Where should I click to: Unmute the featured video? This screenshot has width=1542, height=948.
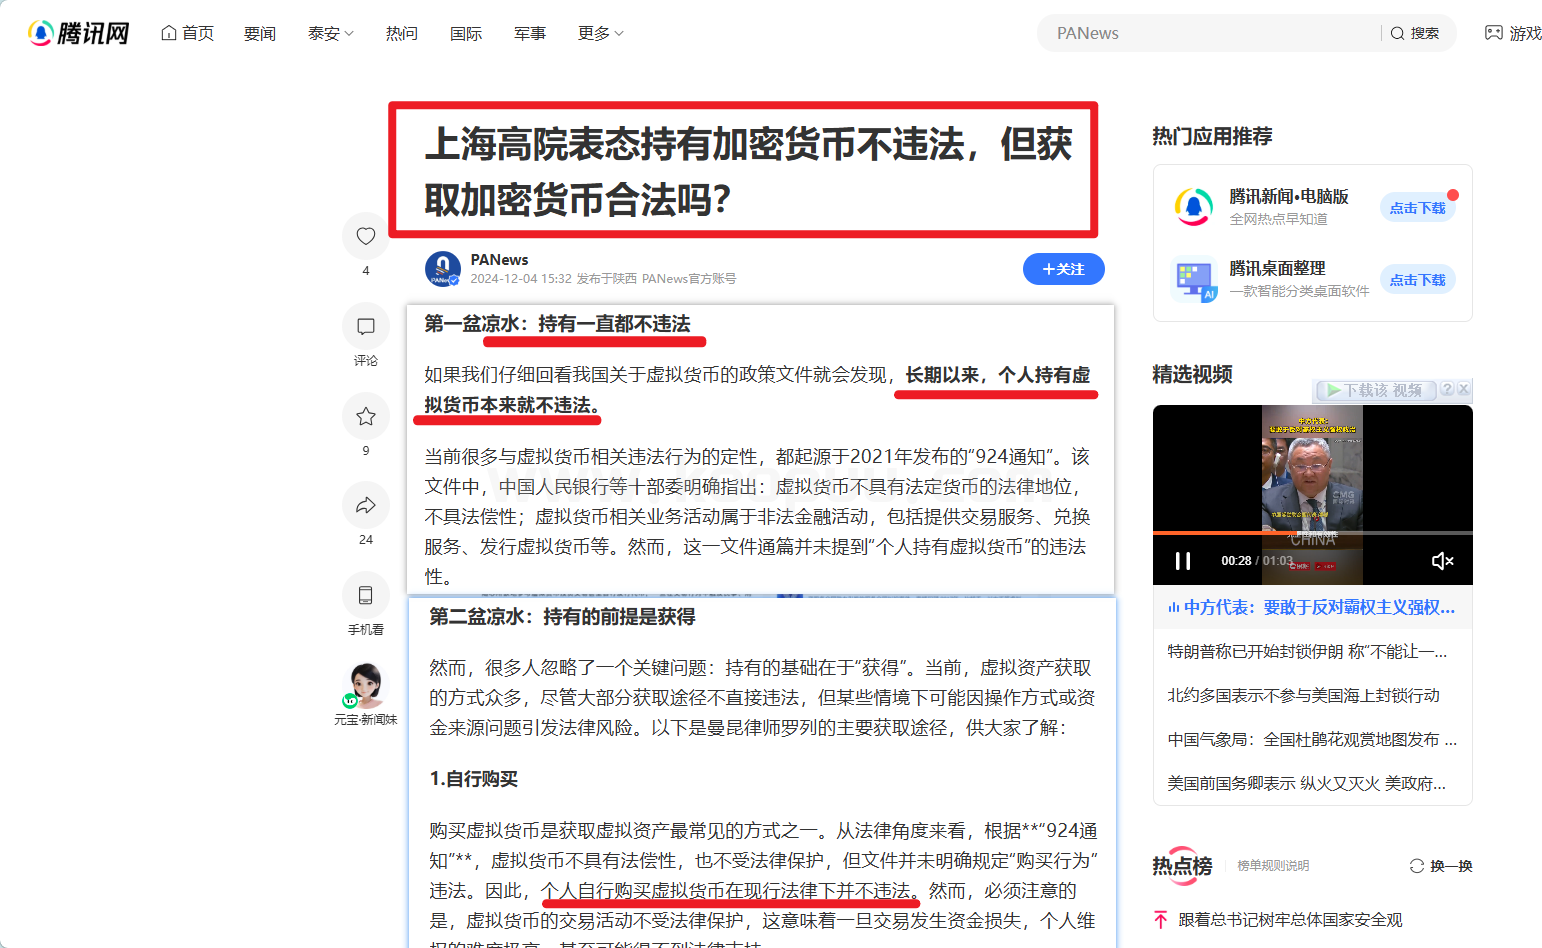(1442, 561)
